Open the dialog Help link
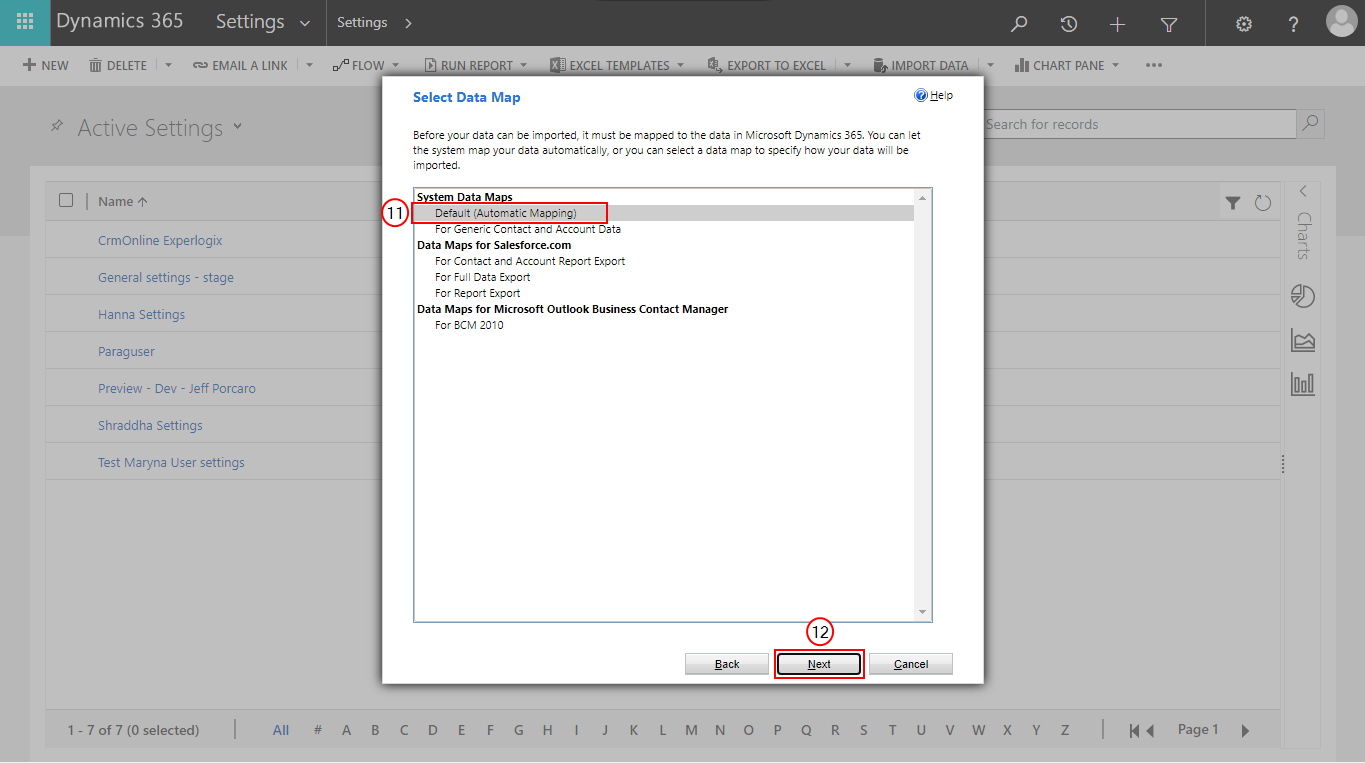Screen dimensions: 1365x763 point(934,96)
